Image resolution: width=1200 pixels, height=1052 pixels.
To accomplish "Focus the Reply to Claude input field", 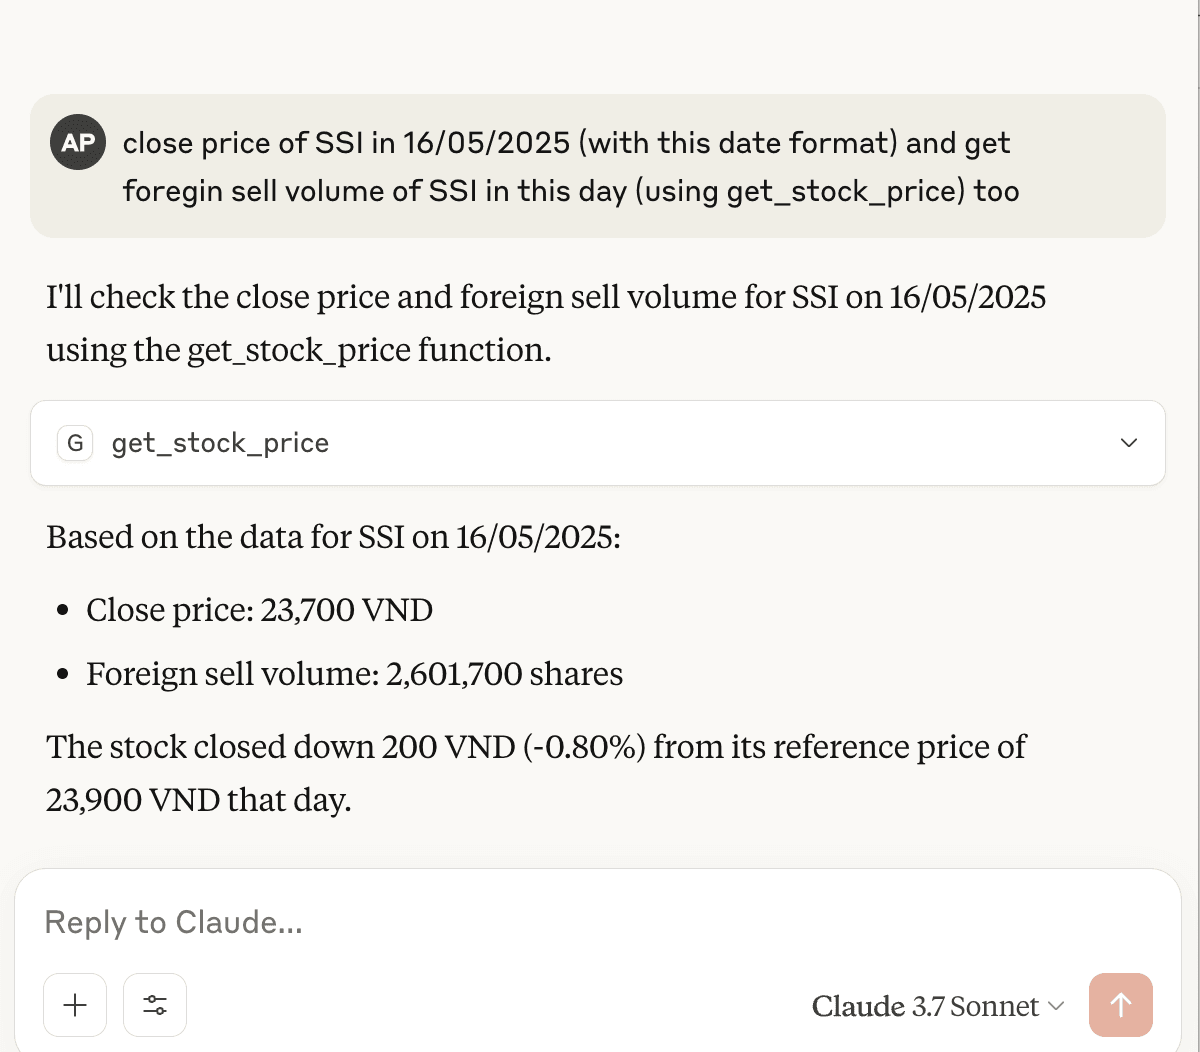I will [x=598, y=922].
